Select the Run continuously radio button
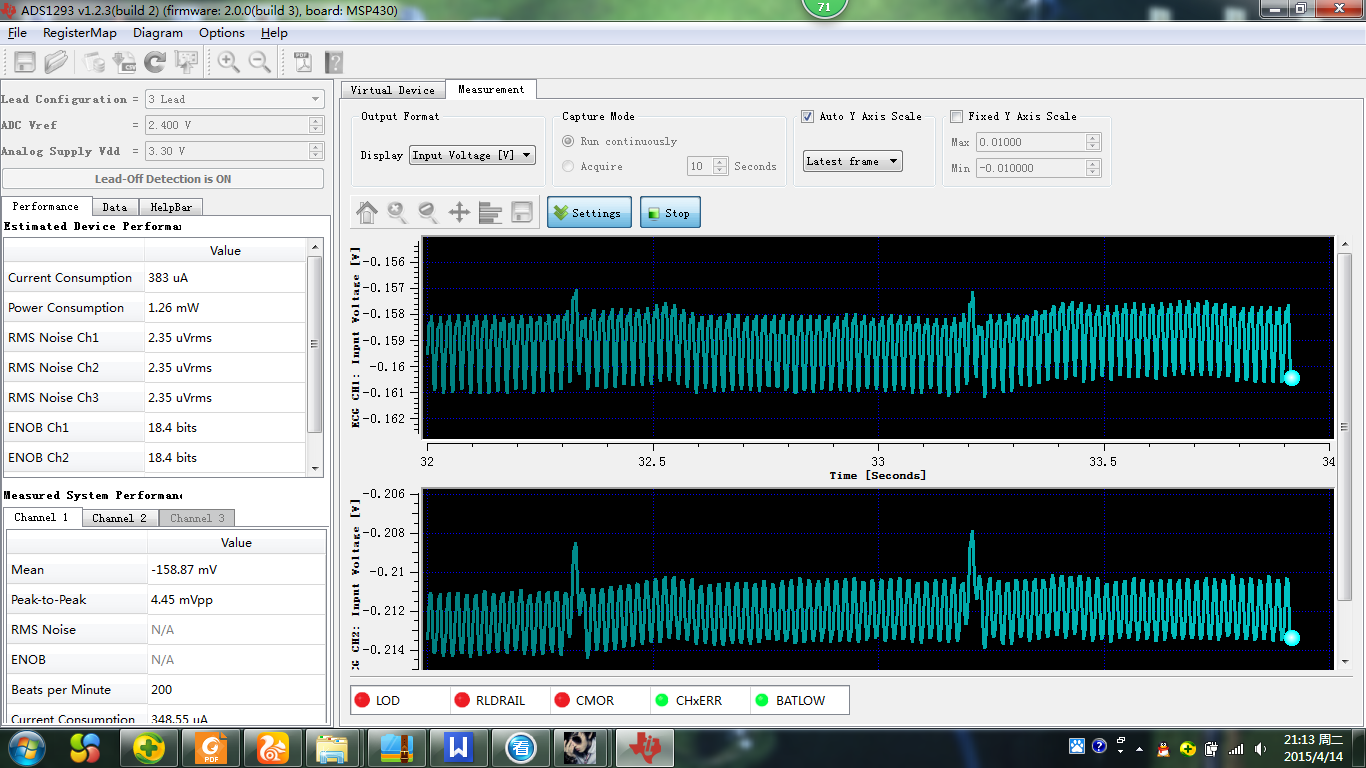 568,142
